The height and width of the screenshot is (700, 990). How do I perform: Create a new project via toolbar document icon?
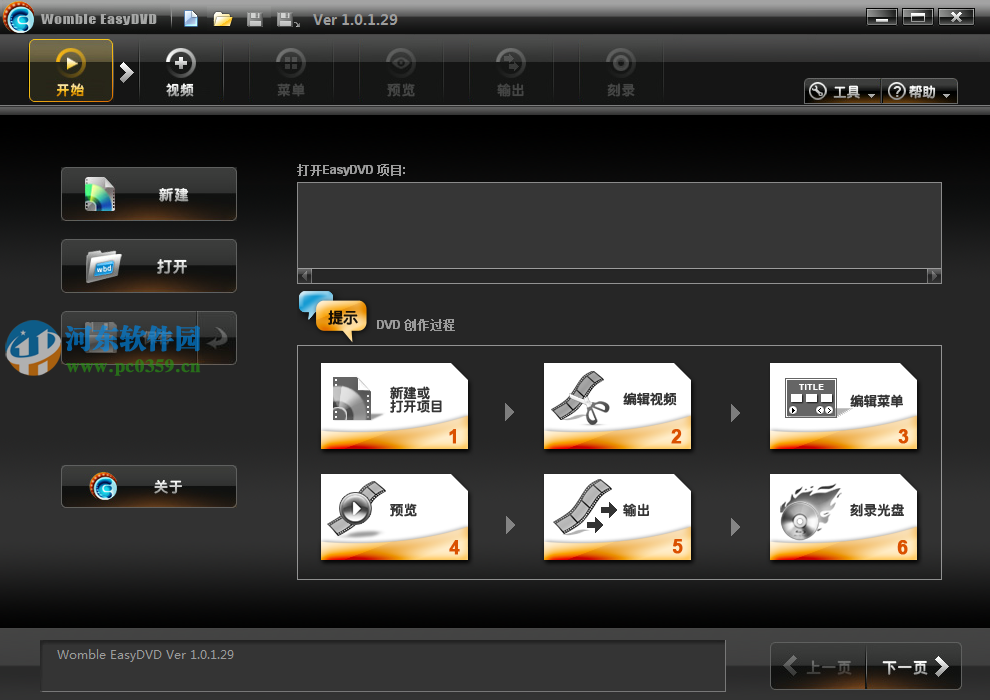[x=190, y=17]
